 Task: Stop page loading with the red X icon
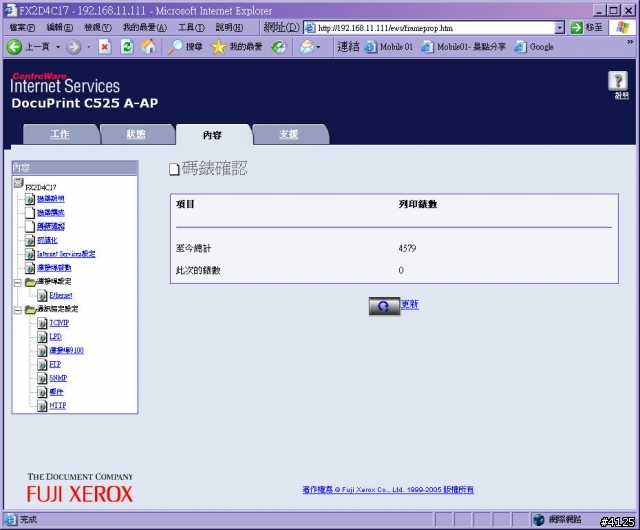point(105,47)
